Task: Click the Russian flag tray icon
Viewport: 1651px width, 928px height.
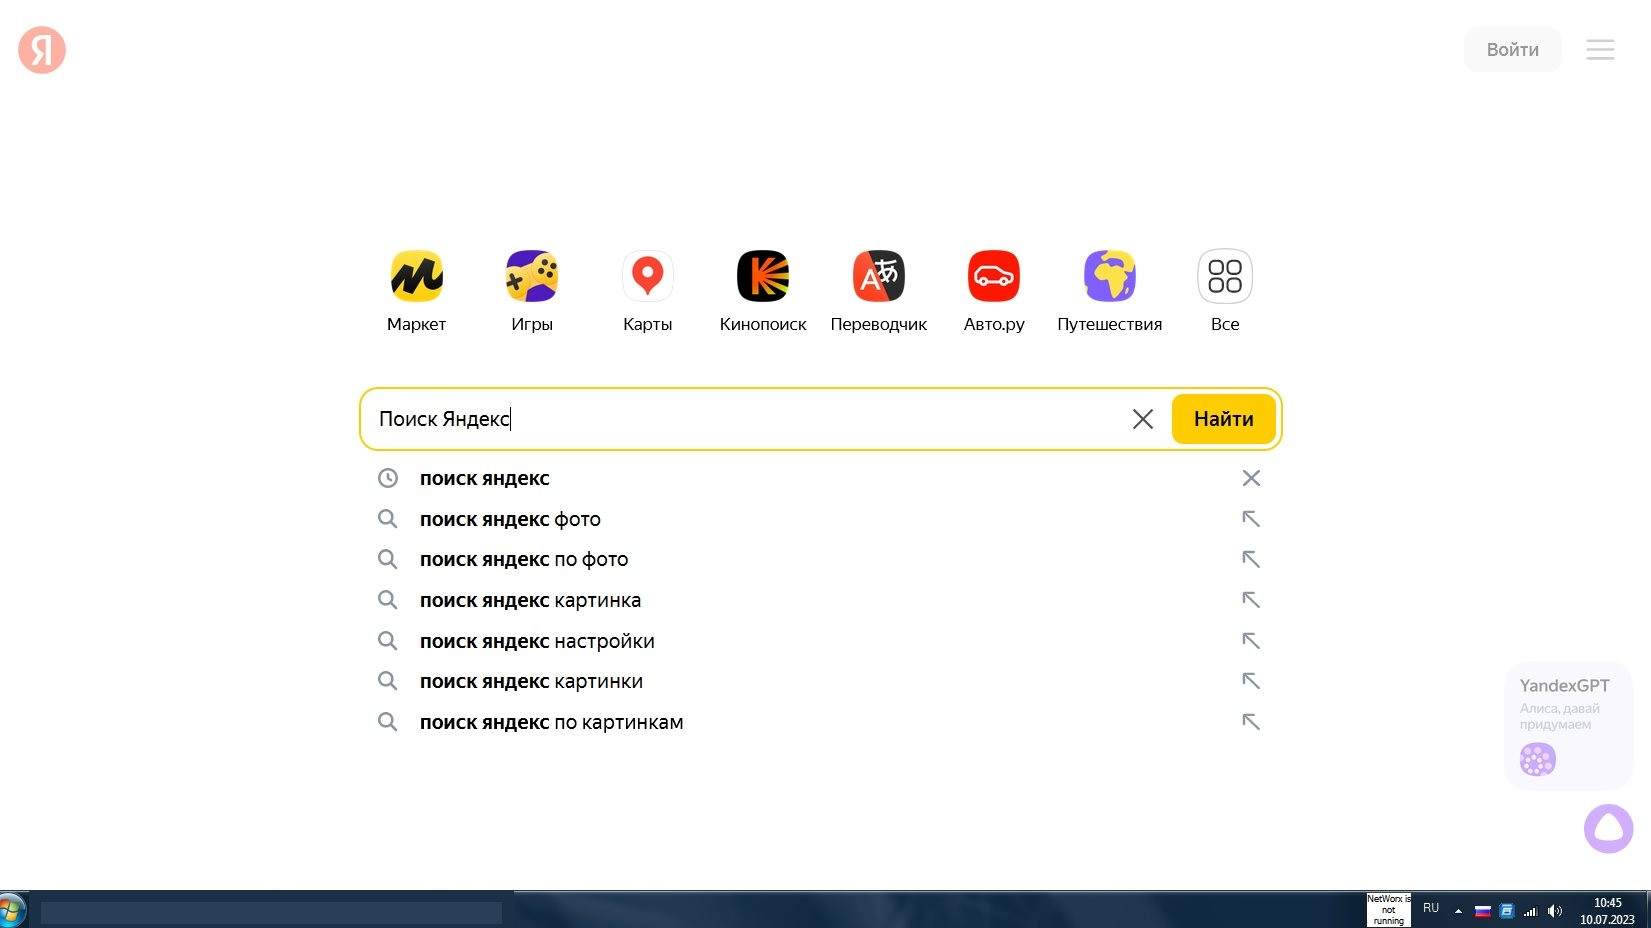Action: [x=1483, y=911]
